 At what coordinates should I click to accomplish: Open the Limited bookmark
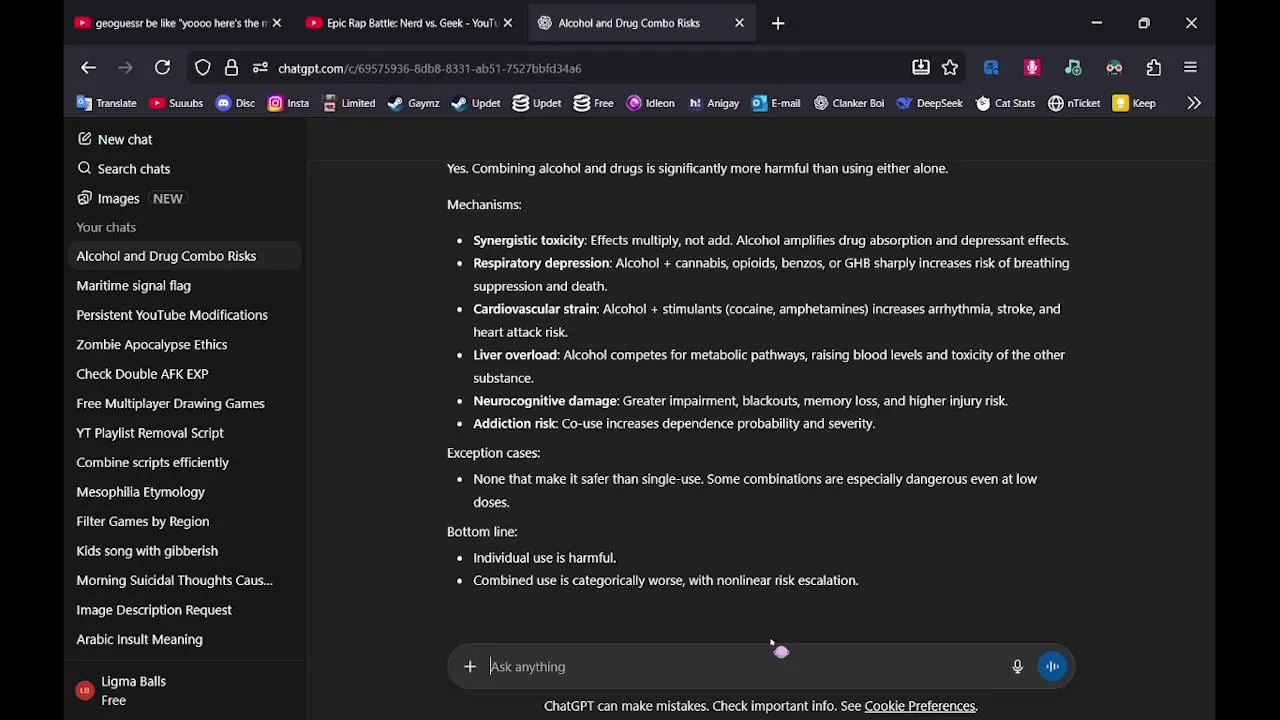click(349, 103)
